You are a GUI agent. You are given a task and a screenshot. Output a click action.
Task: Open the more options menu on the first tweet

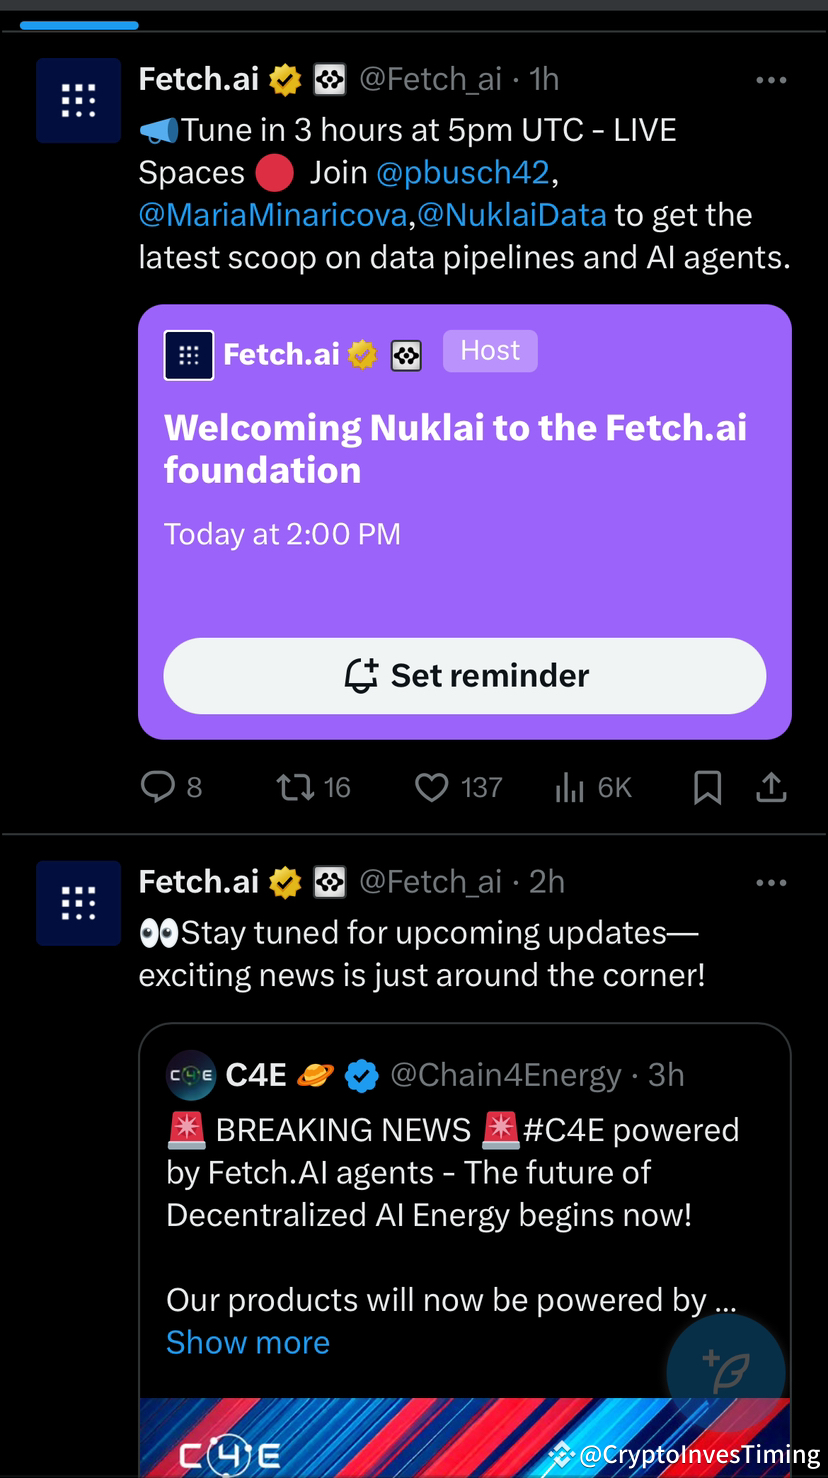771,80
